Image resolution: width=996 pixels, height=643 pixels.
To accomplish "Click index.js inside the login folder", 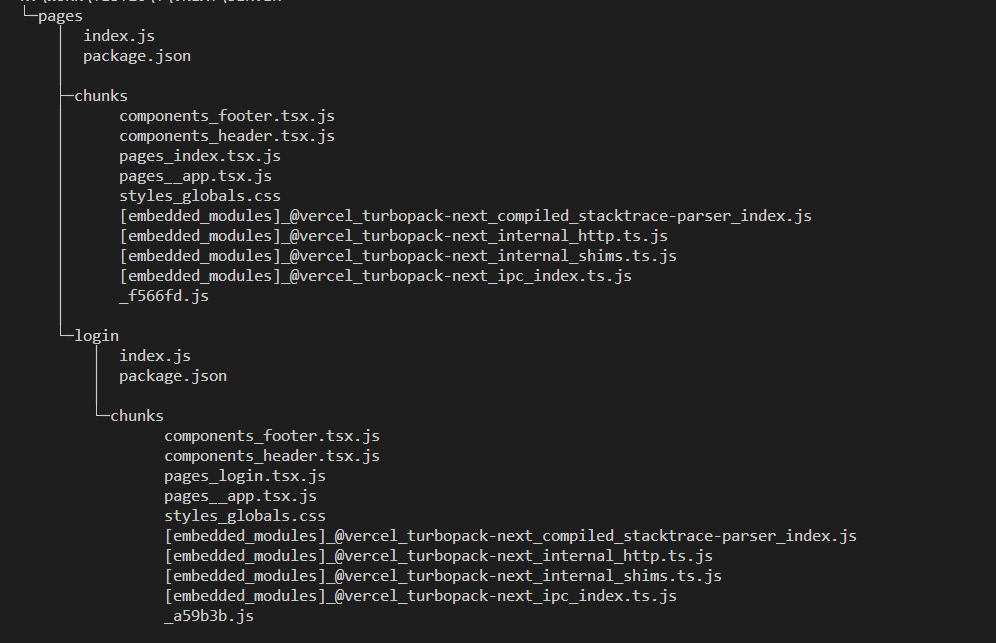I will point(155,356).
